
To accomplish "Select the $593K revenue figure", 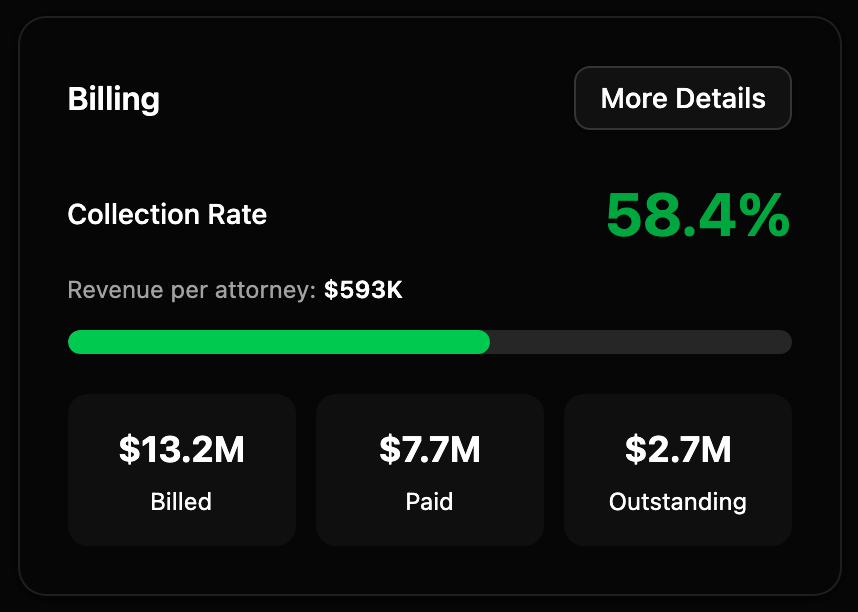I will (x=362, y=290).
